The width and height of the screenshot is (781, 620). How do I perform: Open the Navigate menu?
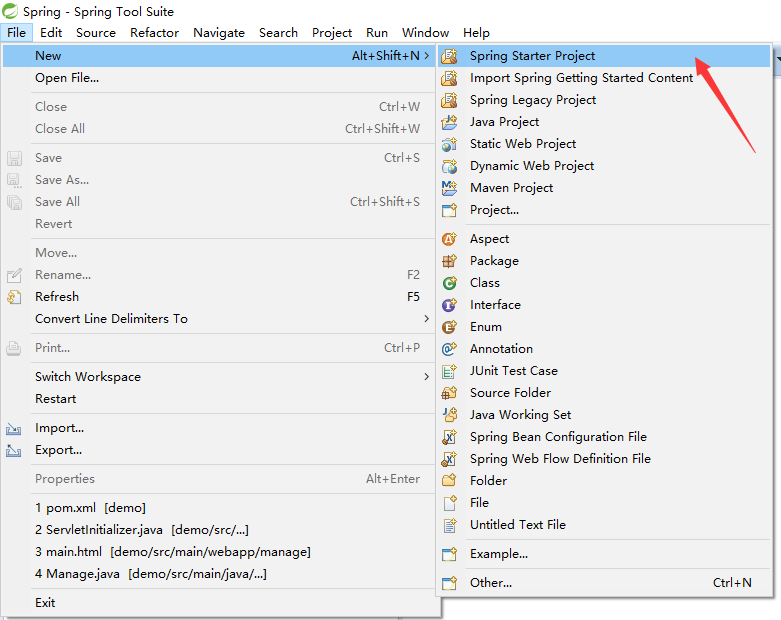219,33
